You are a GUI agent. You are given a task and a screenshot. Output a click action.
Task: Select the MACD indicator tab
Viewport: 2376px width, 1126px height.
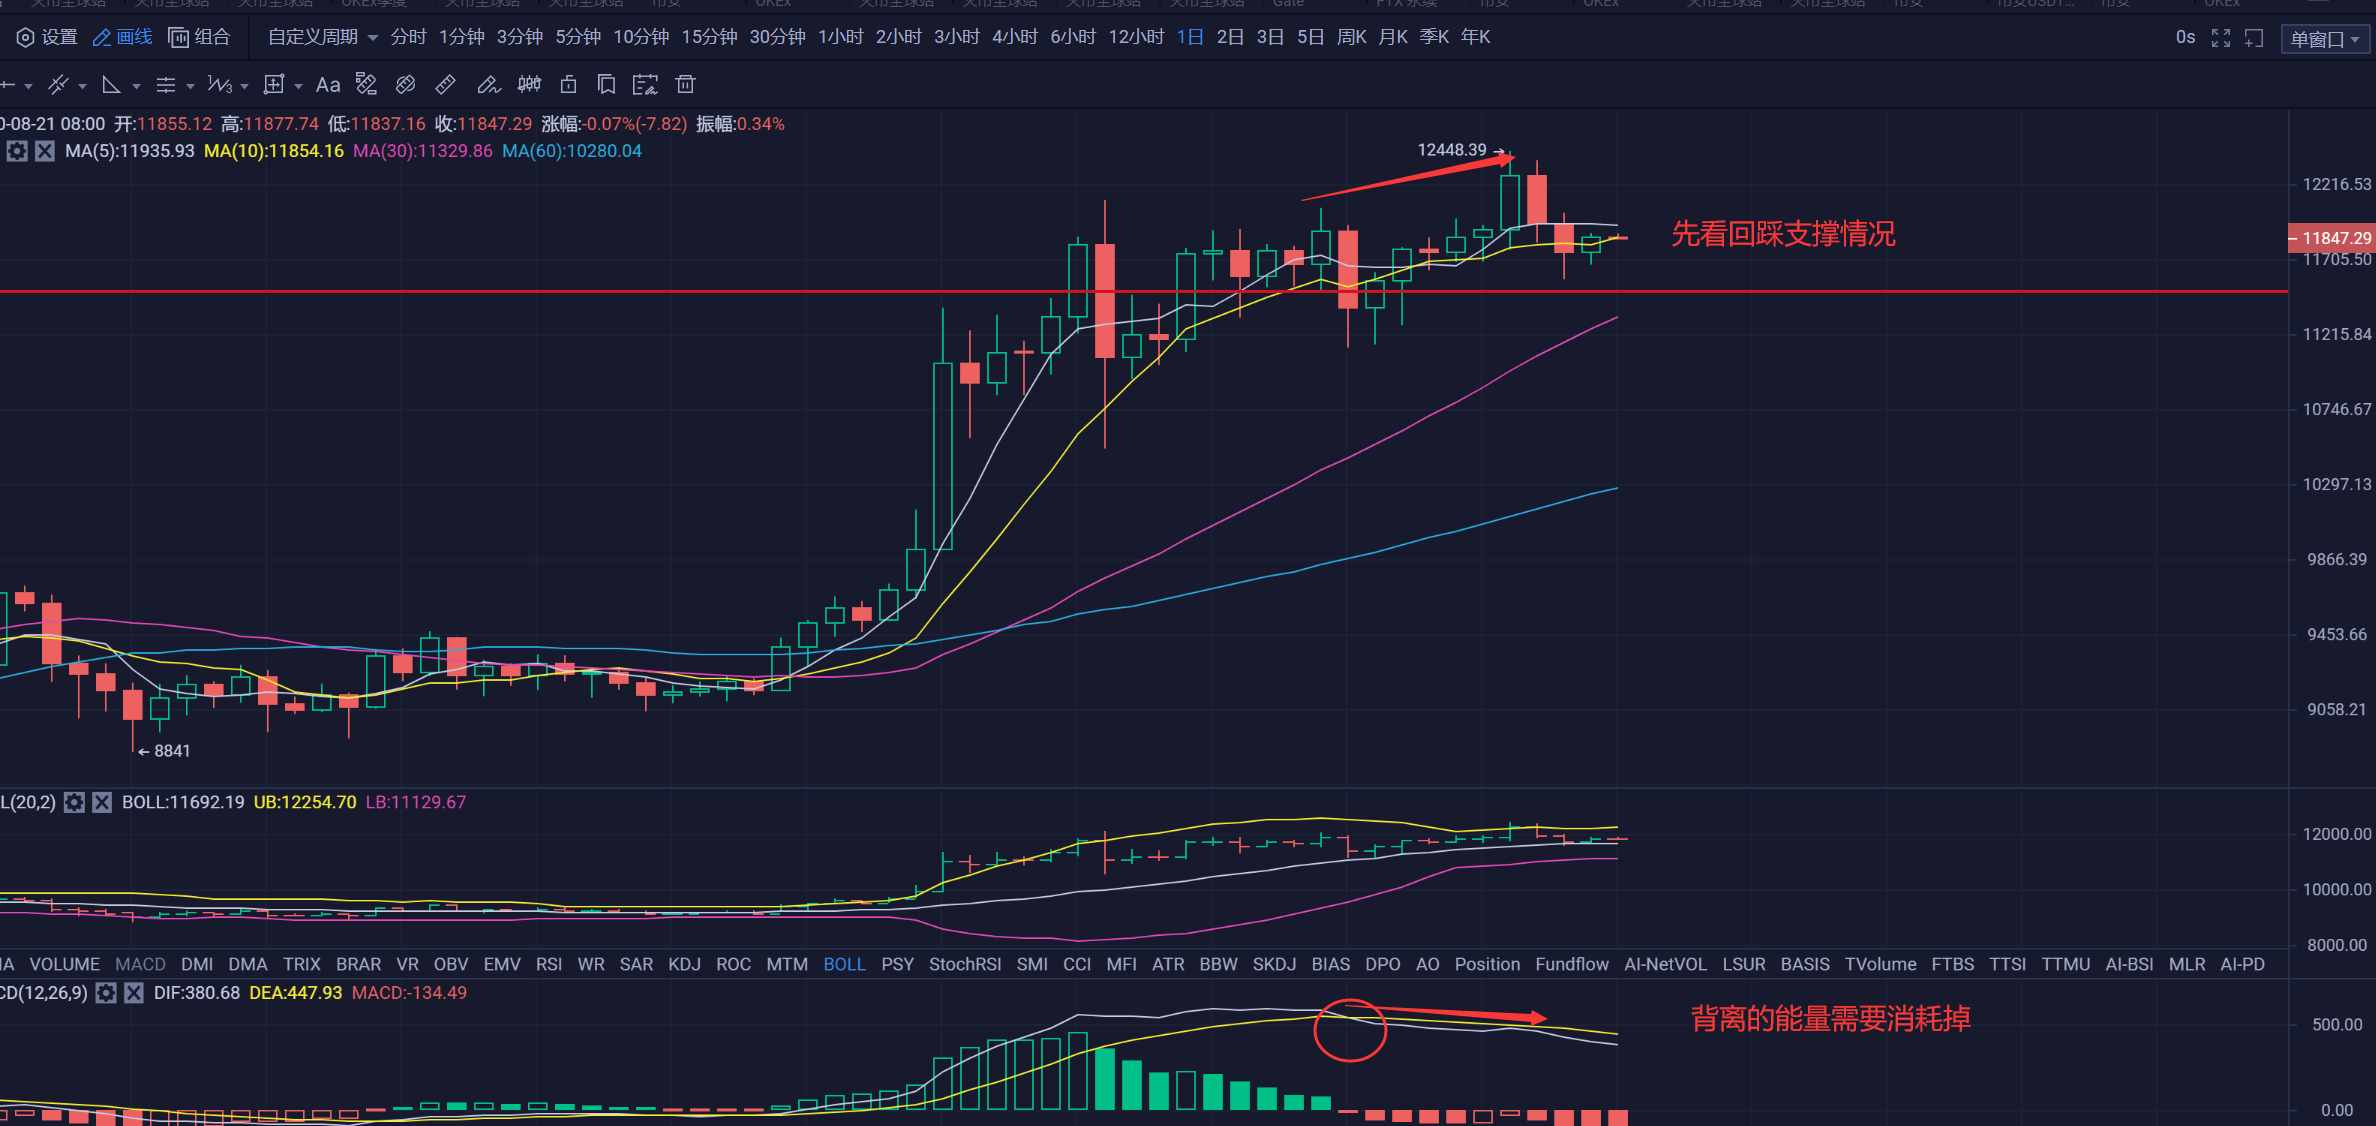coord(140,964)
